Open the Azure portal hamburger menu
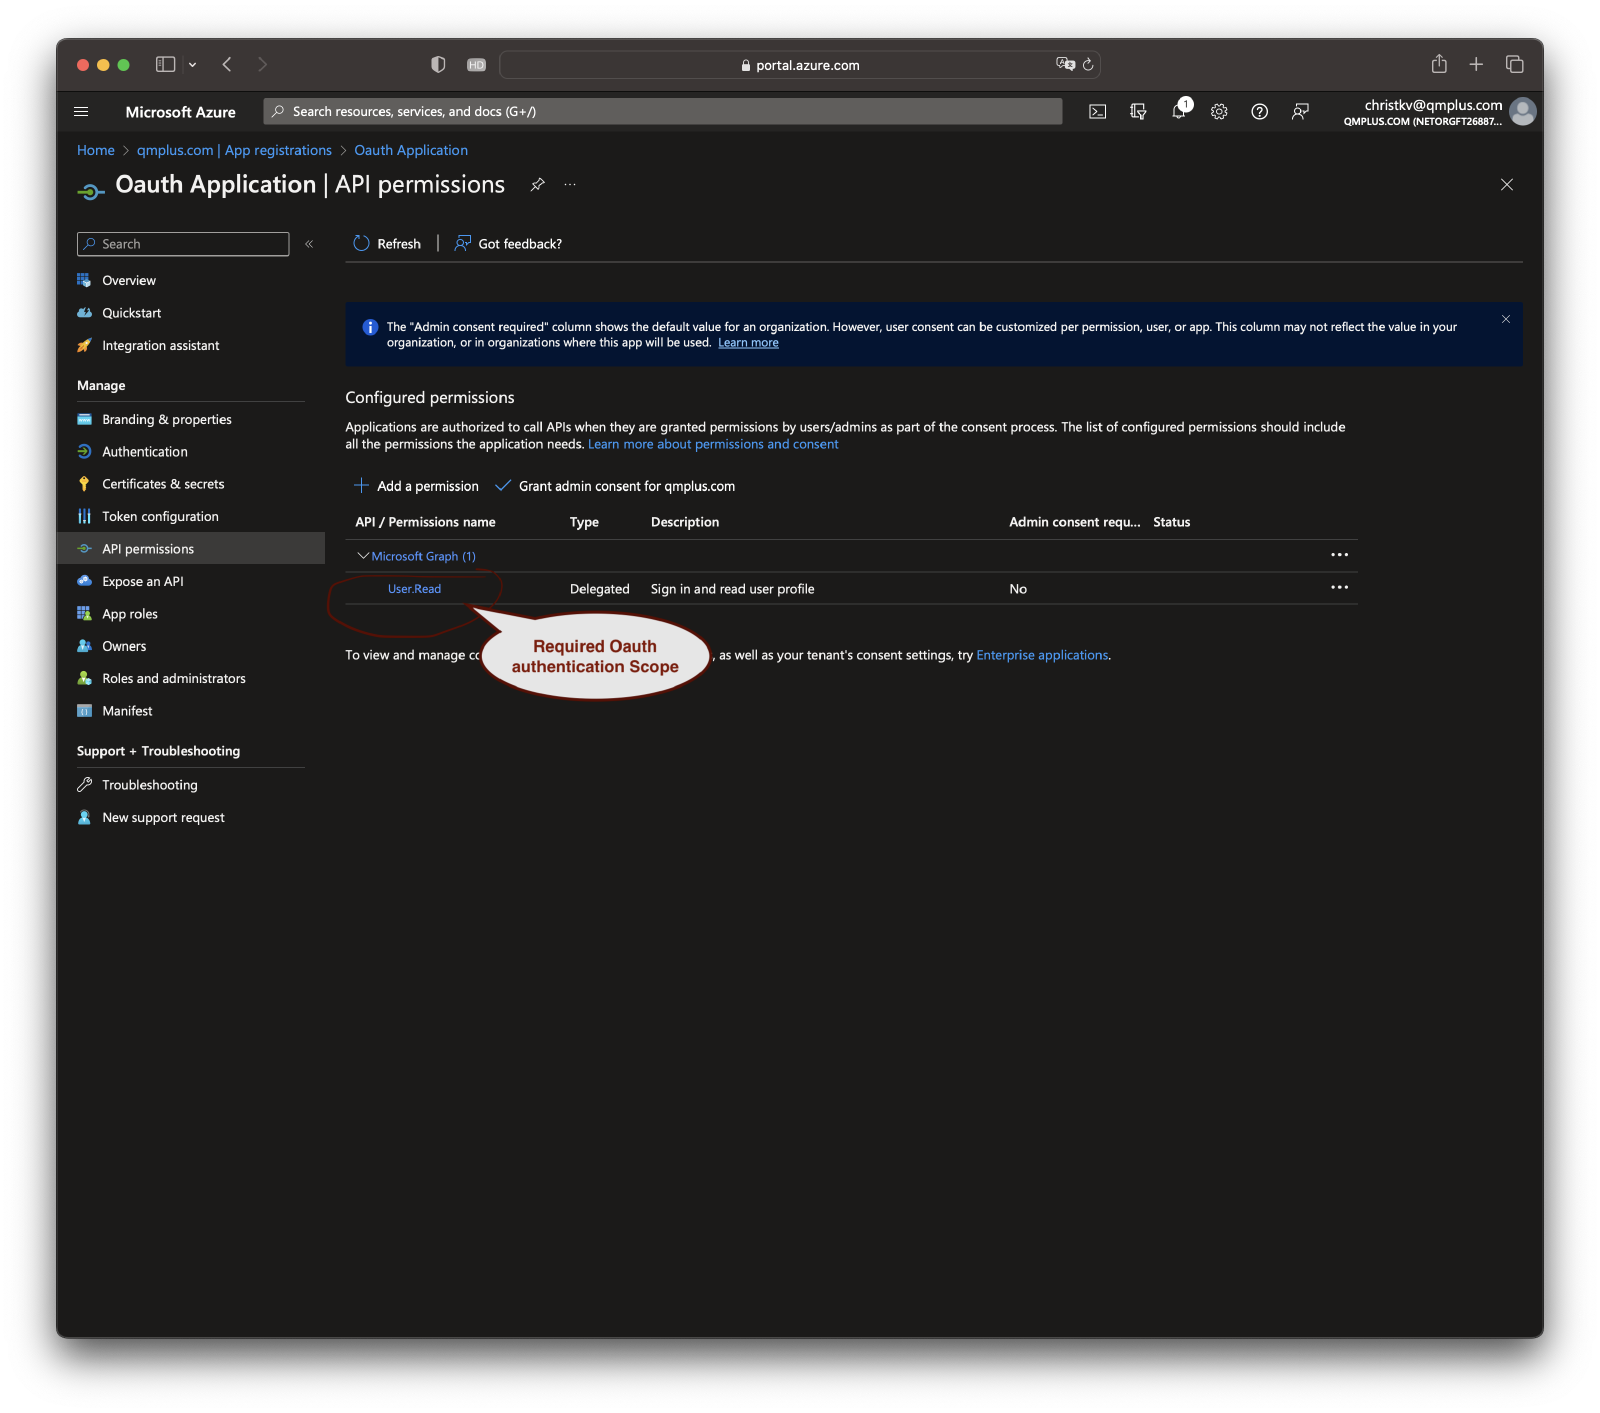1600x1413 pixels. [82, 112]
